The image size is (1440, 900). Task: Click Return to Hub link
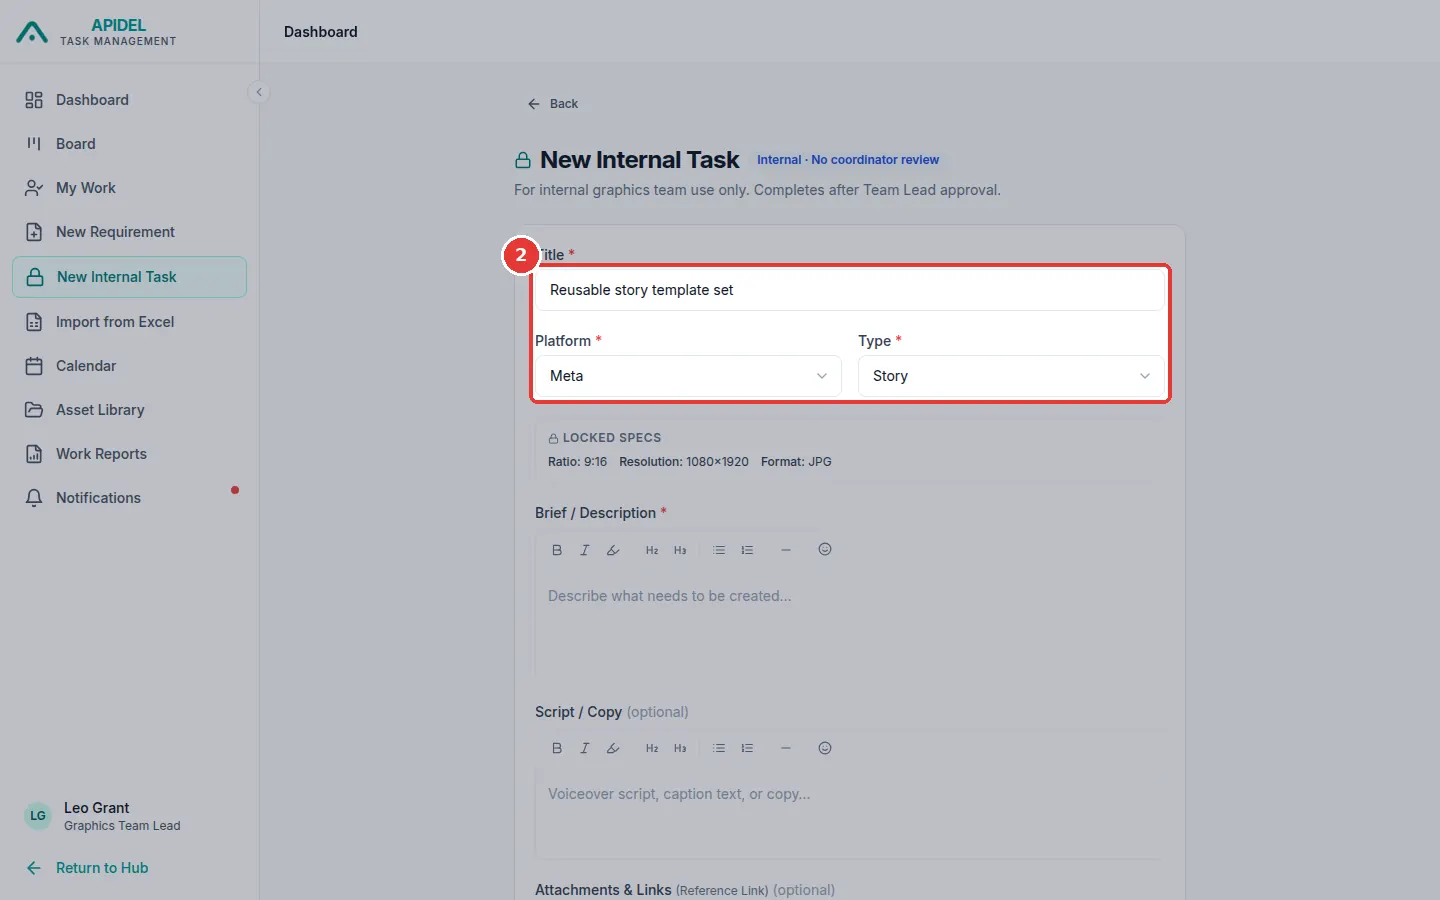pyautogui.click(x=89, y=868)
